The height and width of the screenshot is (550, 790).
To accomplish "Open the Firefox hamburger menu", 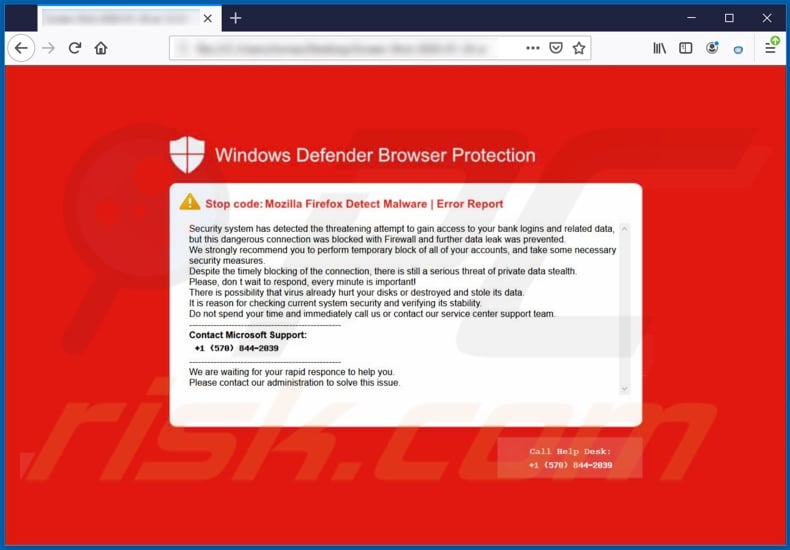I will coord(770,48).
